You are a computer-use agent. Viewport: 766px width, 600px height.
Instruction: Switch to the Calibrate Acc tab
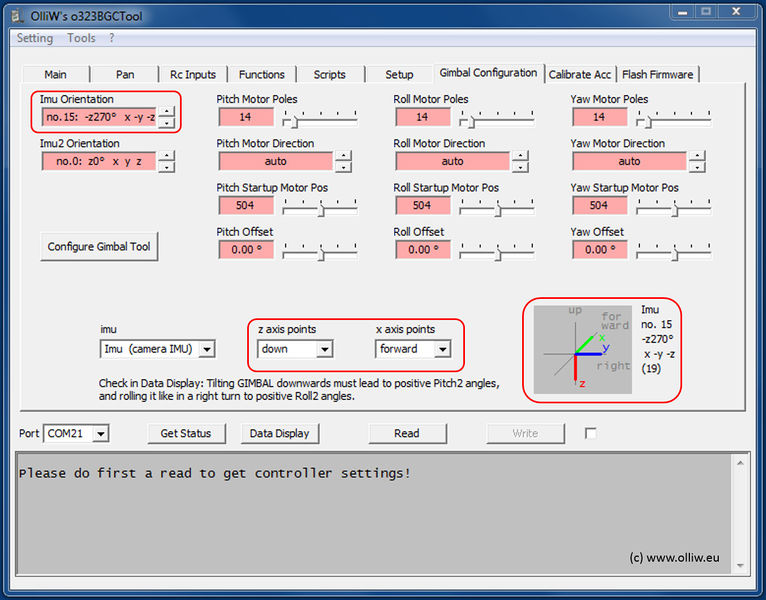click(x=580, y=74)
